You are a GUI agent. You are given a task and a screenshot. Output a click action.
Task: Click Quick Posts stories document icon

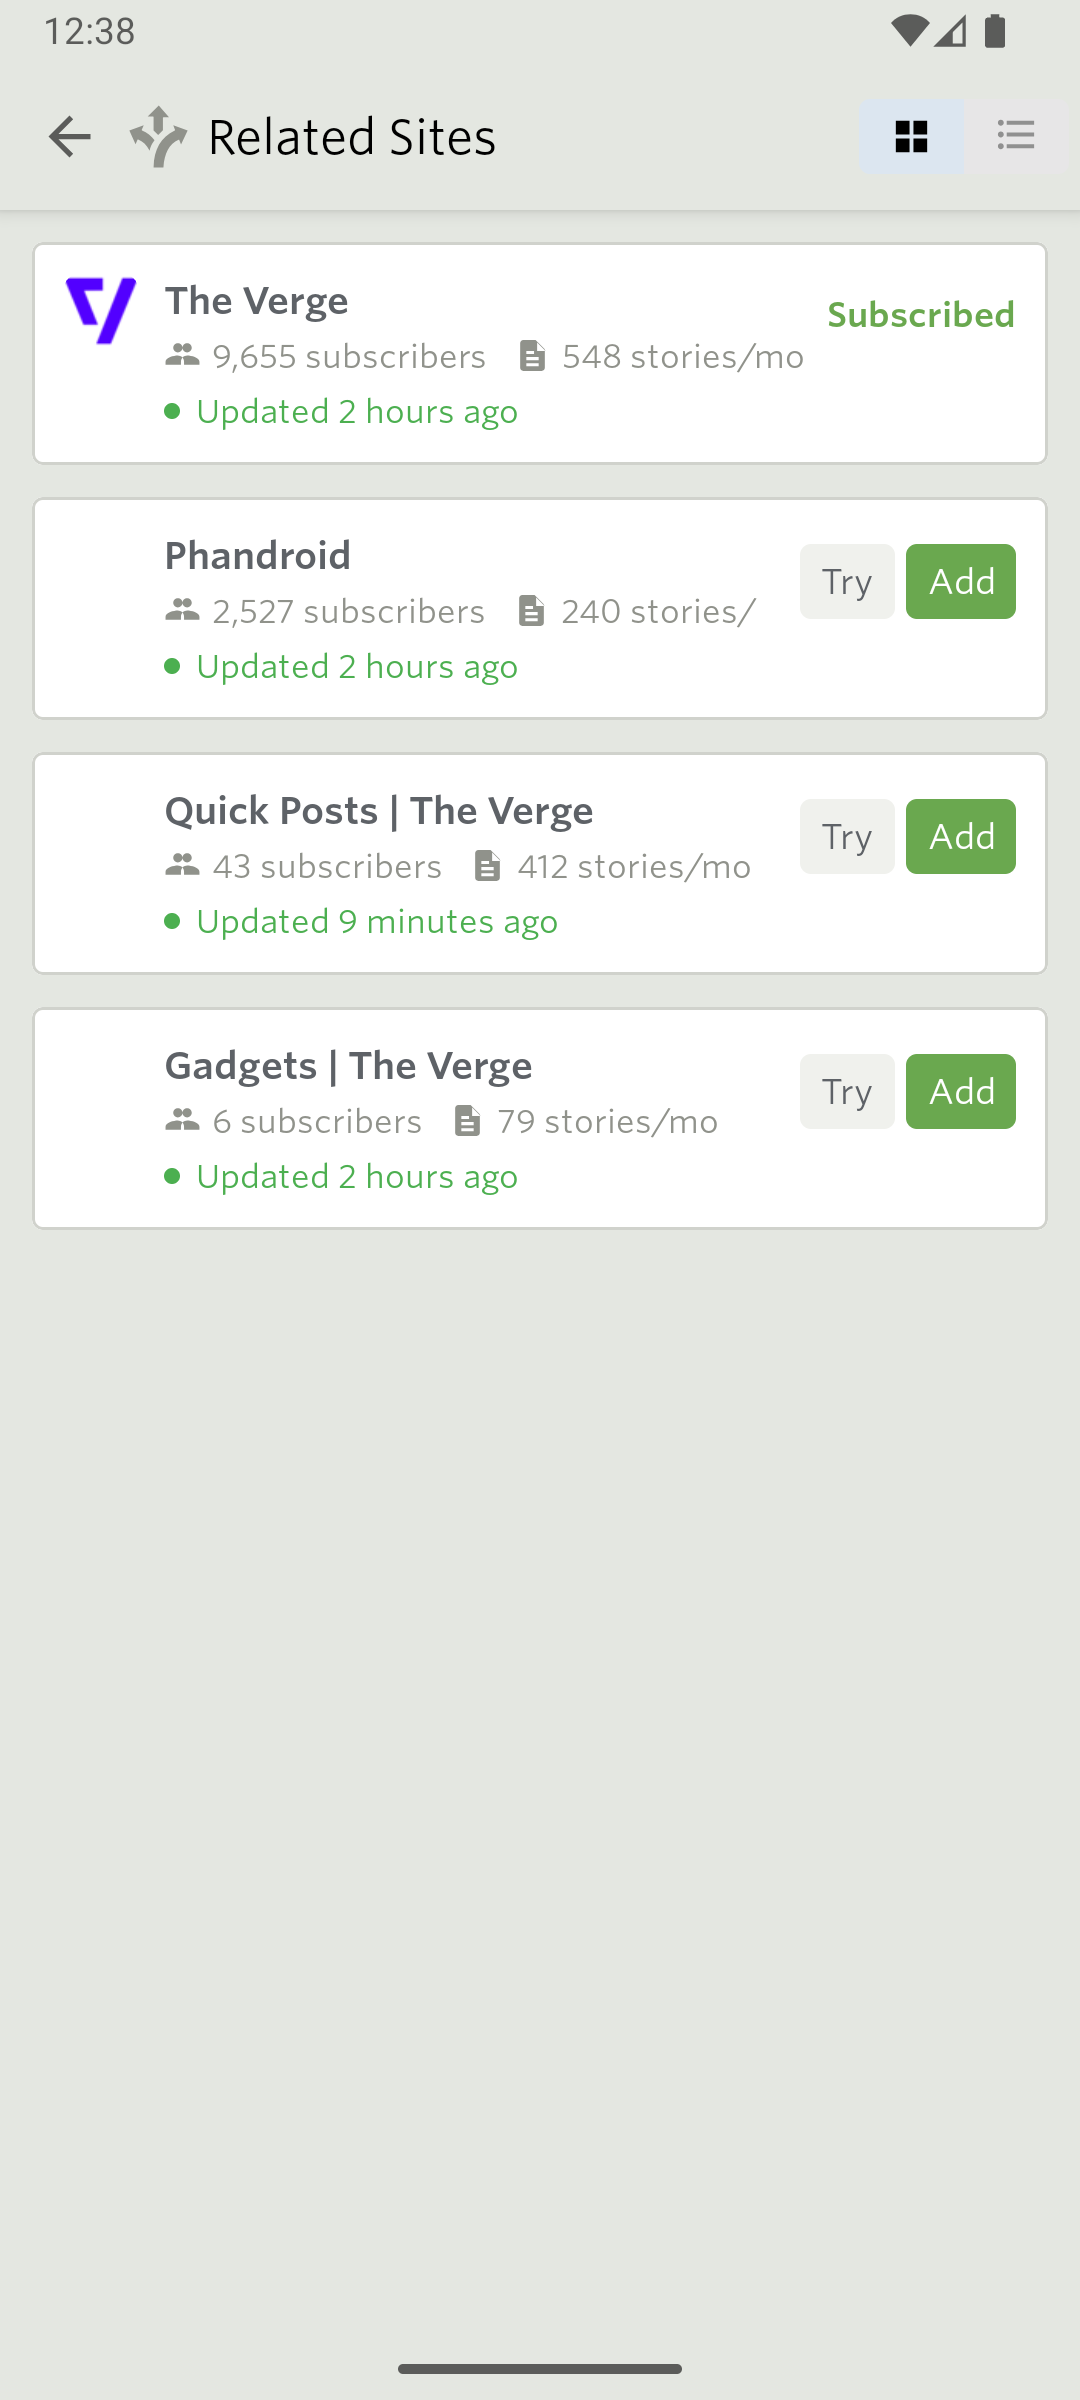click(x=487, y=866)
